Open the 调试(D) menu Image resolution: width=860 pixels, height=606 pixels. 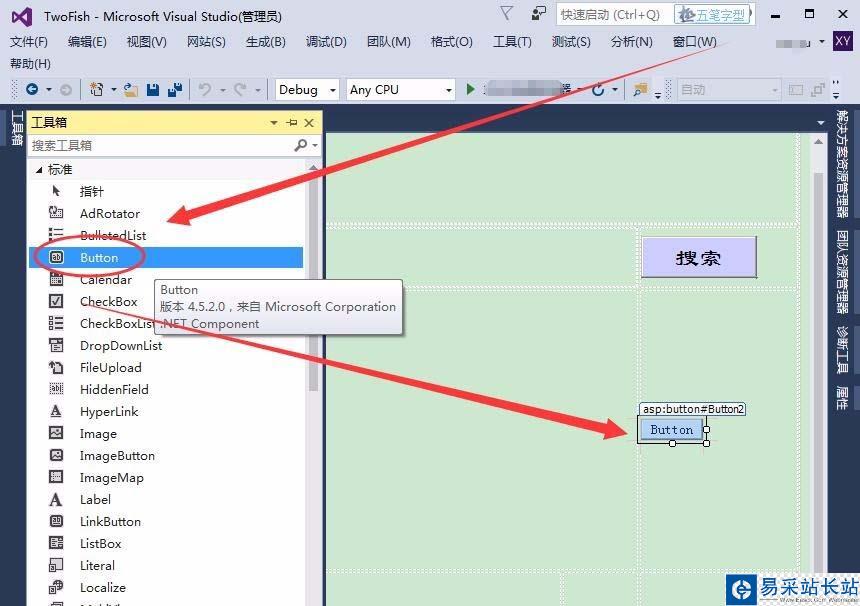point(326,42)
